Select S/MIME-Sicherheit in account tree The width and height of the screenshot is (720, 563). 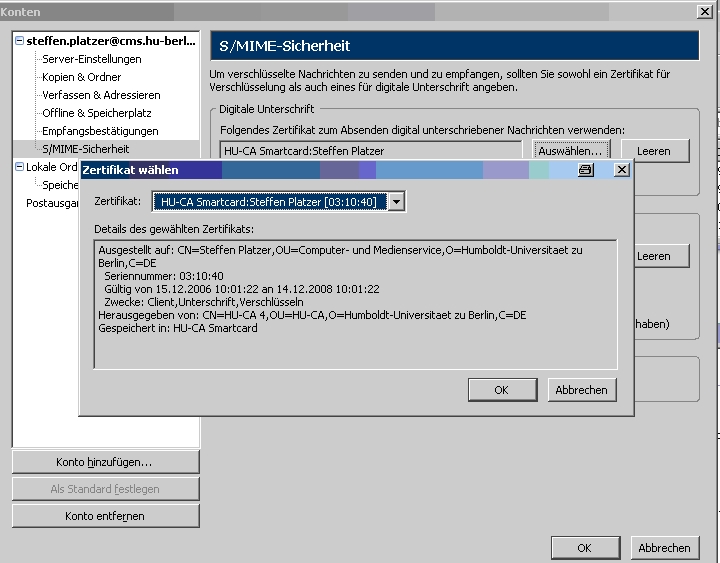point(85,149)
